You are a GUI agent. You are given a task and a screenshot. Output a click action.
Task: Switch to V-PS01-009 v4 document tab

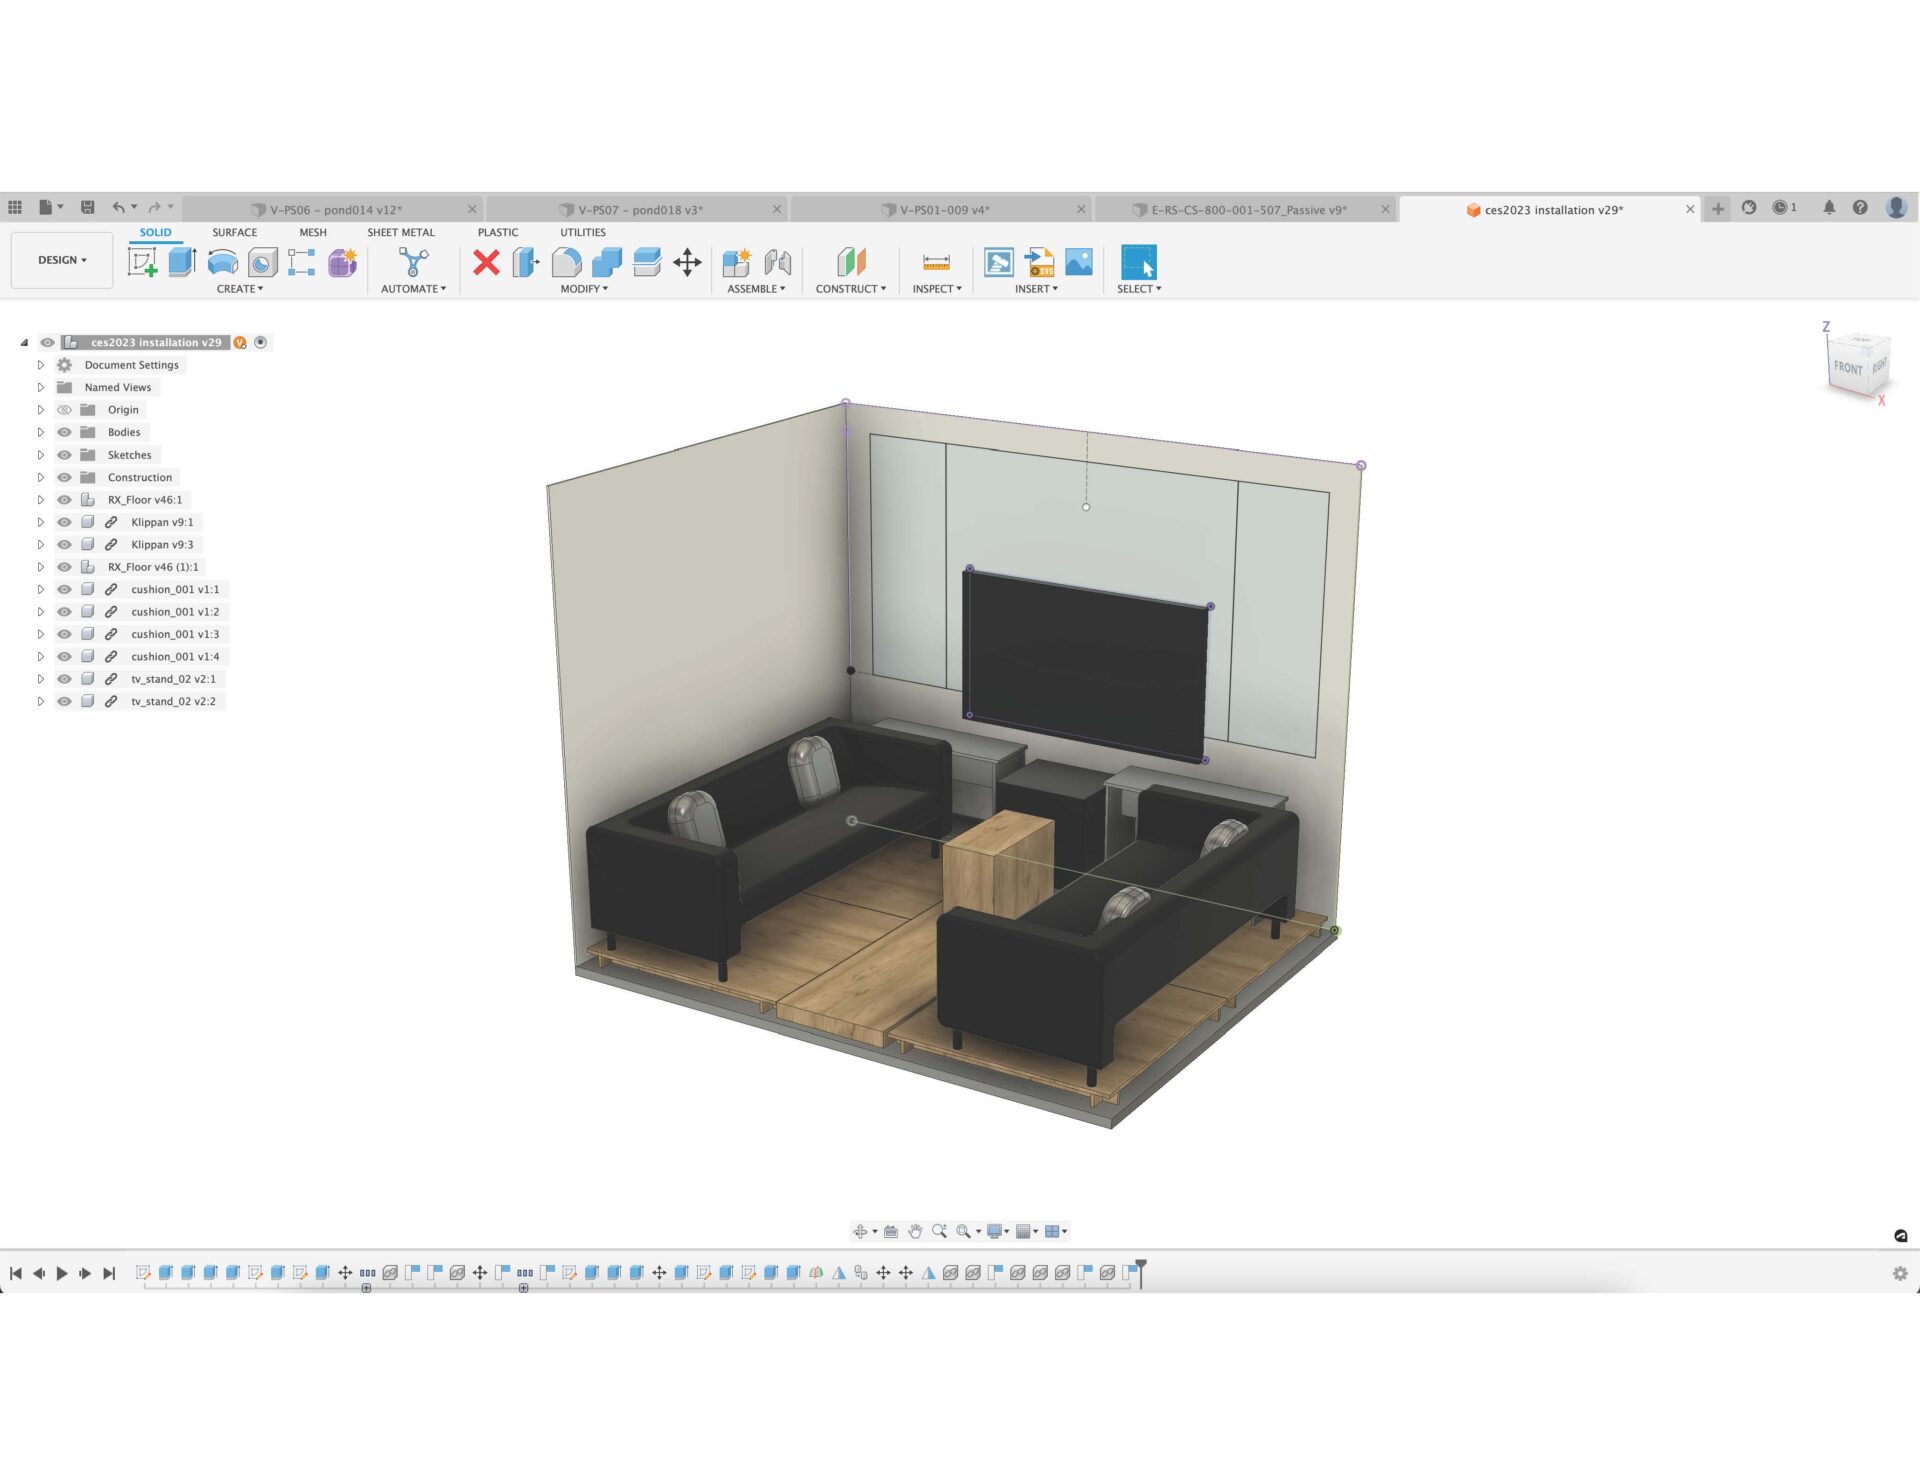(943, 210)
